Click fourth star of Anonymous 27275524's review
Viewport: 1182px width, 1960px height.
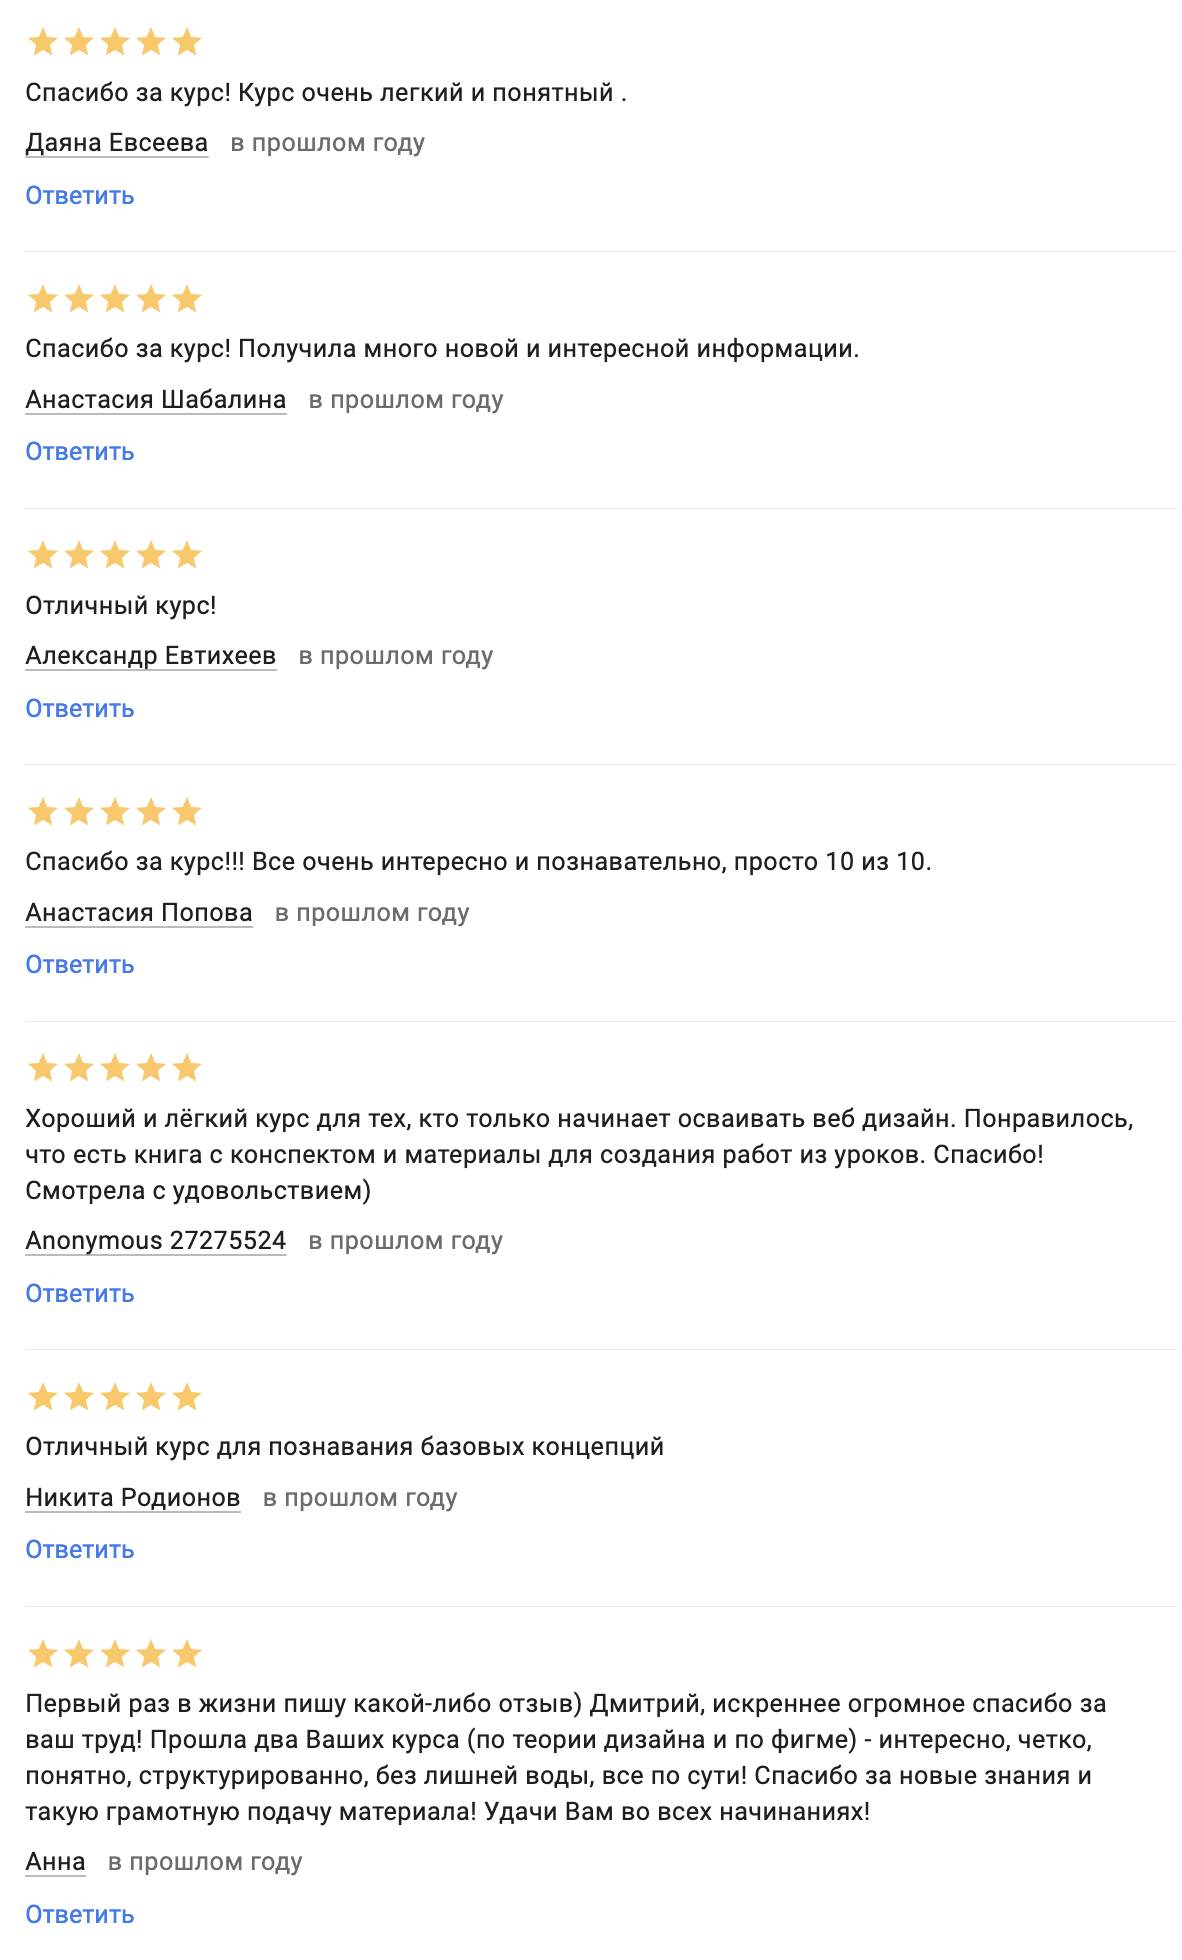click(x=151, y=1069)
